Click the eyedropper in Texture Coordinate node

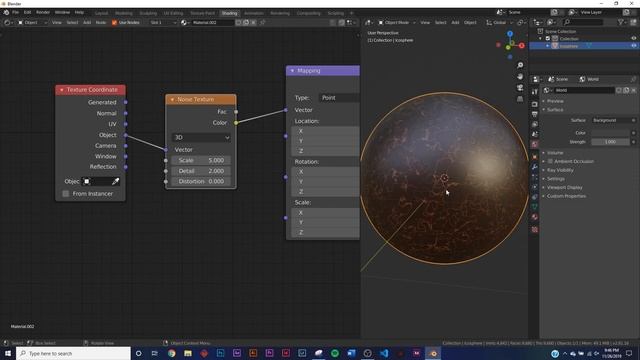point(116,181)
